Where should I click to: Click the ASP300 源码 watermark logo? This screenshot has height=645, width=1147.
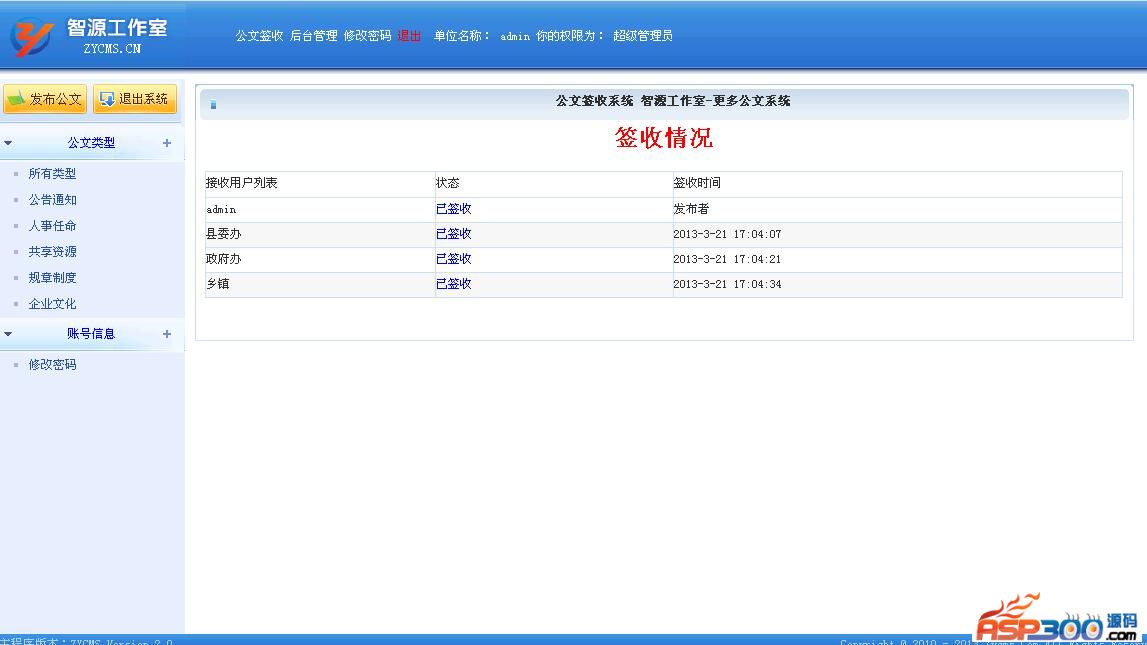click(x=1057, y=619)
